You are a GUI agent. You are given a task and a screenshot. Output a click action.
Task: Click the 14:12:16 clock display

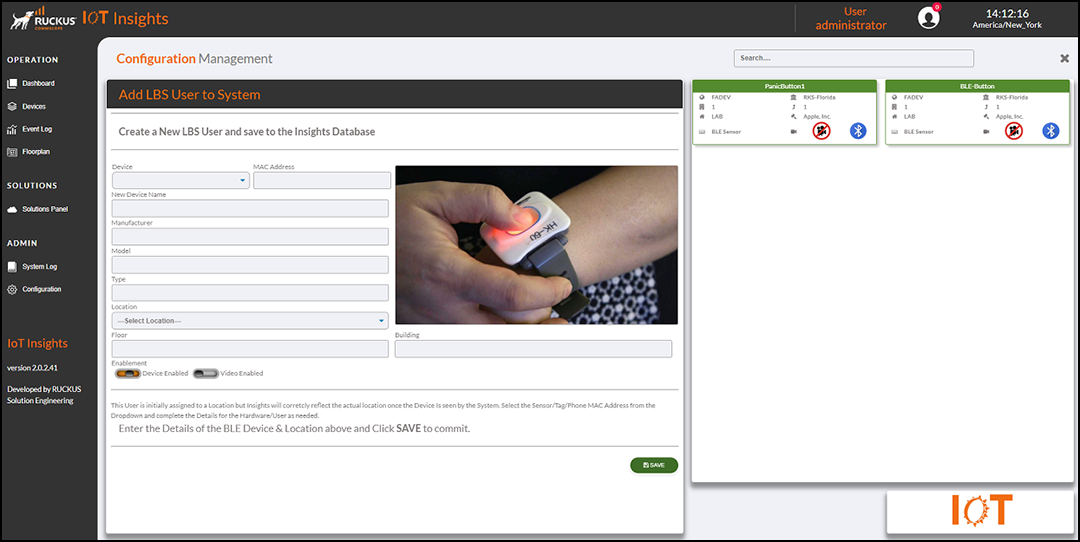[x=1007, y=13]
